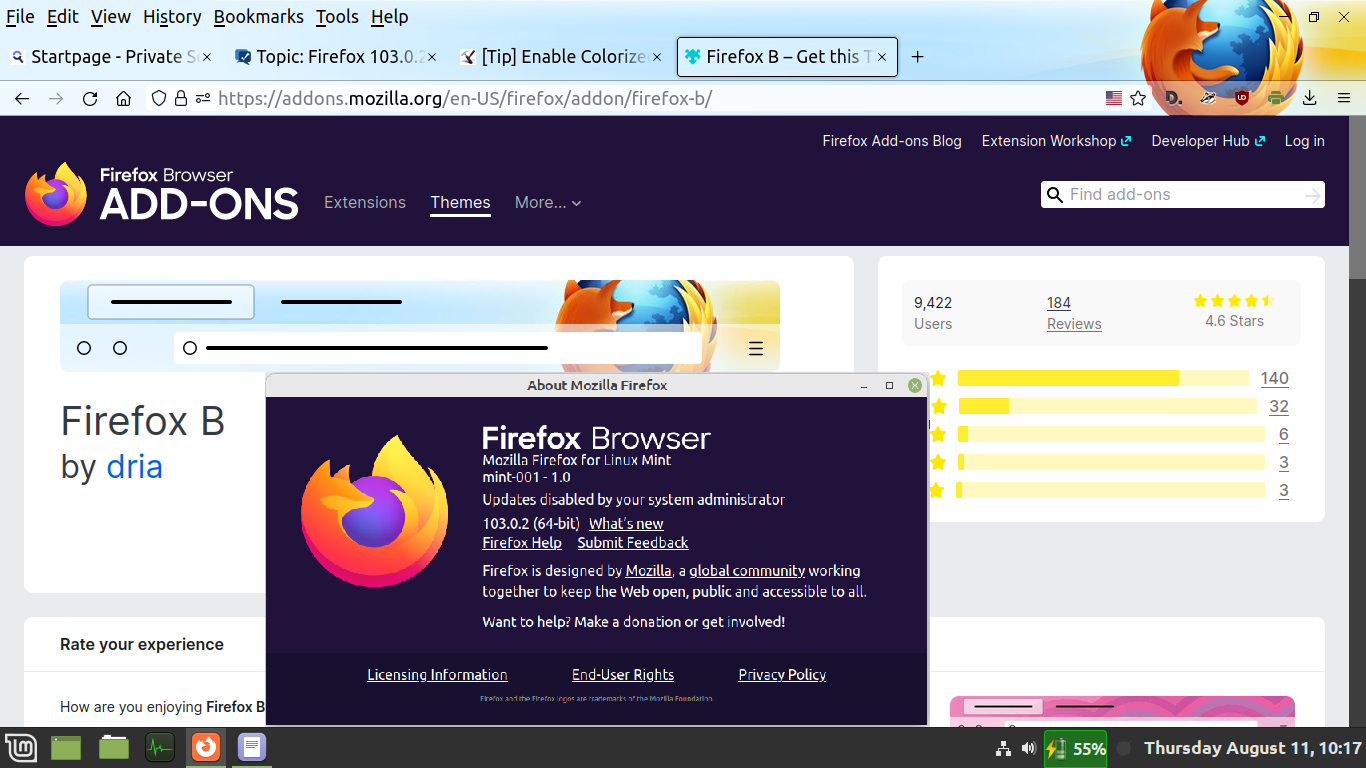Open the Firefox Add-ons Blog link
Screen dimensions: 1366x768
[892, 141]
